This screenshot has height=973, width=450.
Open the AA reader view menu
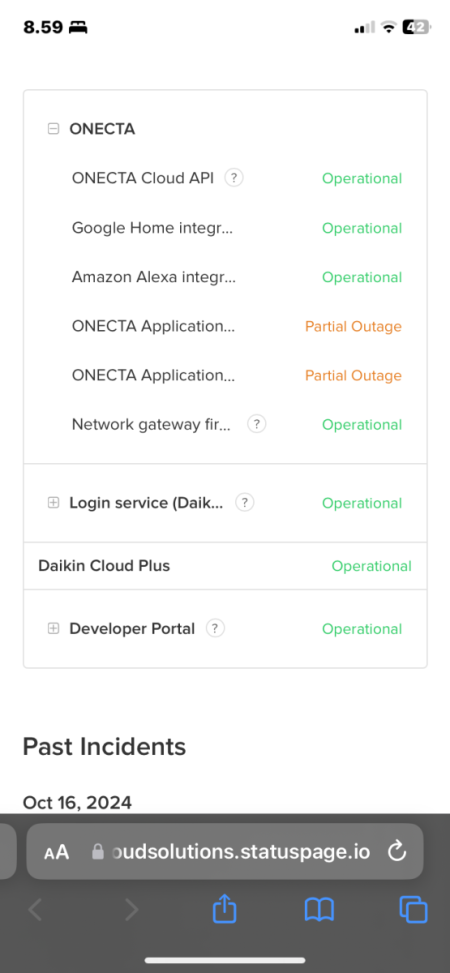(56, 853)
